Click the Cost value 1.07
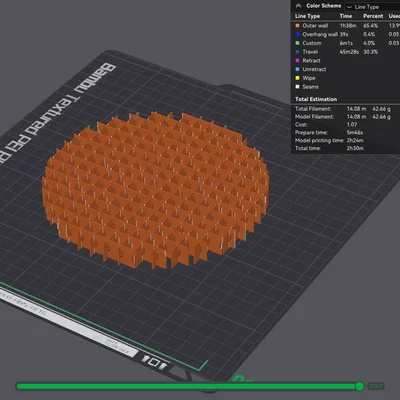This screenshot has width=400, height=400. [352, 125]
